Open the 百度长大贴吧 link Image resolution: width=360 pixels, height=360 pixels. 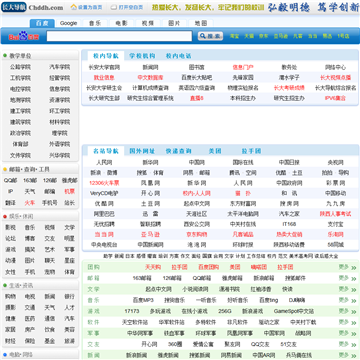tap(197, 78)
